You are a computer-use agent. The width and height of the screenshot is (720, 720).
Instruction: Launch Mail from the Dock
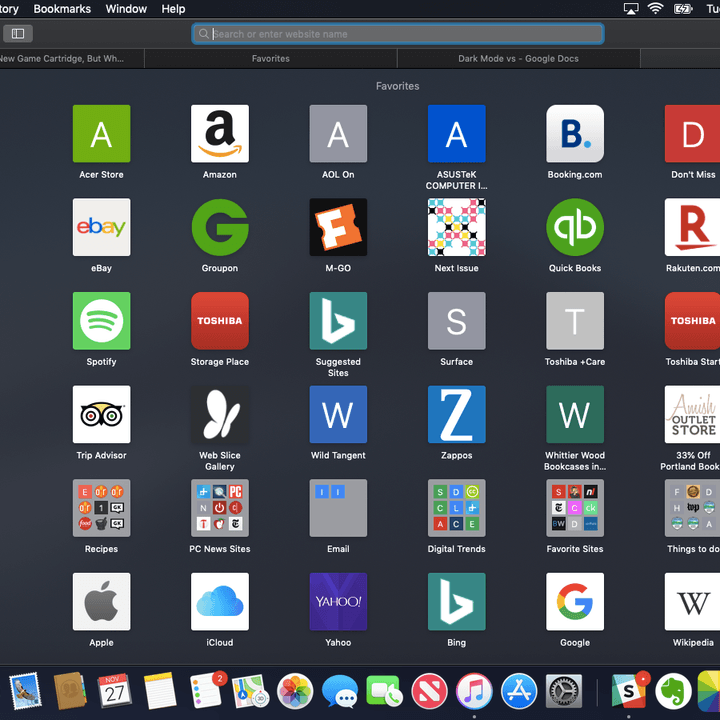pyautogui.click(x=25, y=692)
